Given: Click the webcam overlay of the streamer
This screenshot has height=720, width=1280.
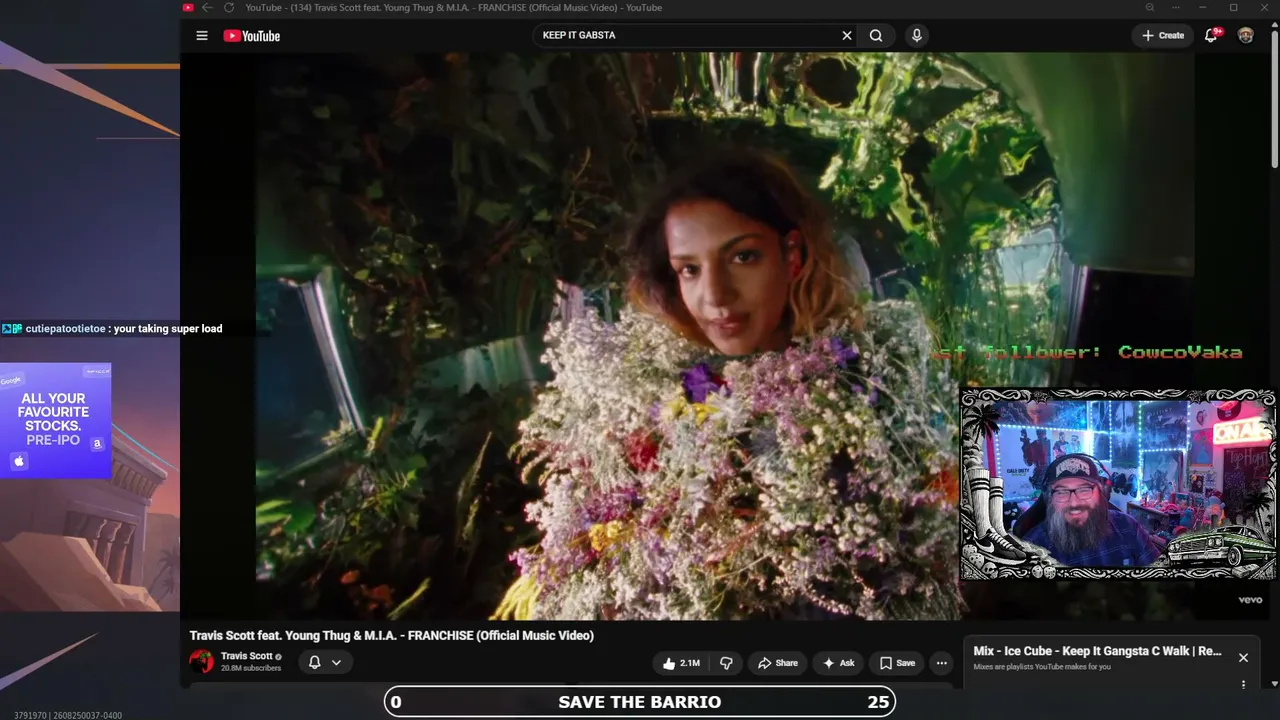Looking at the screenshot, I should tap(1118, 485).
